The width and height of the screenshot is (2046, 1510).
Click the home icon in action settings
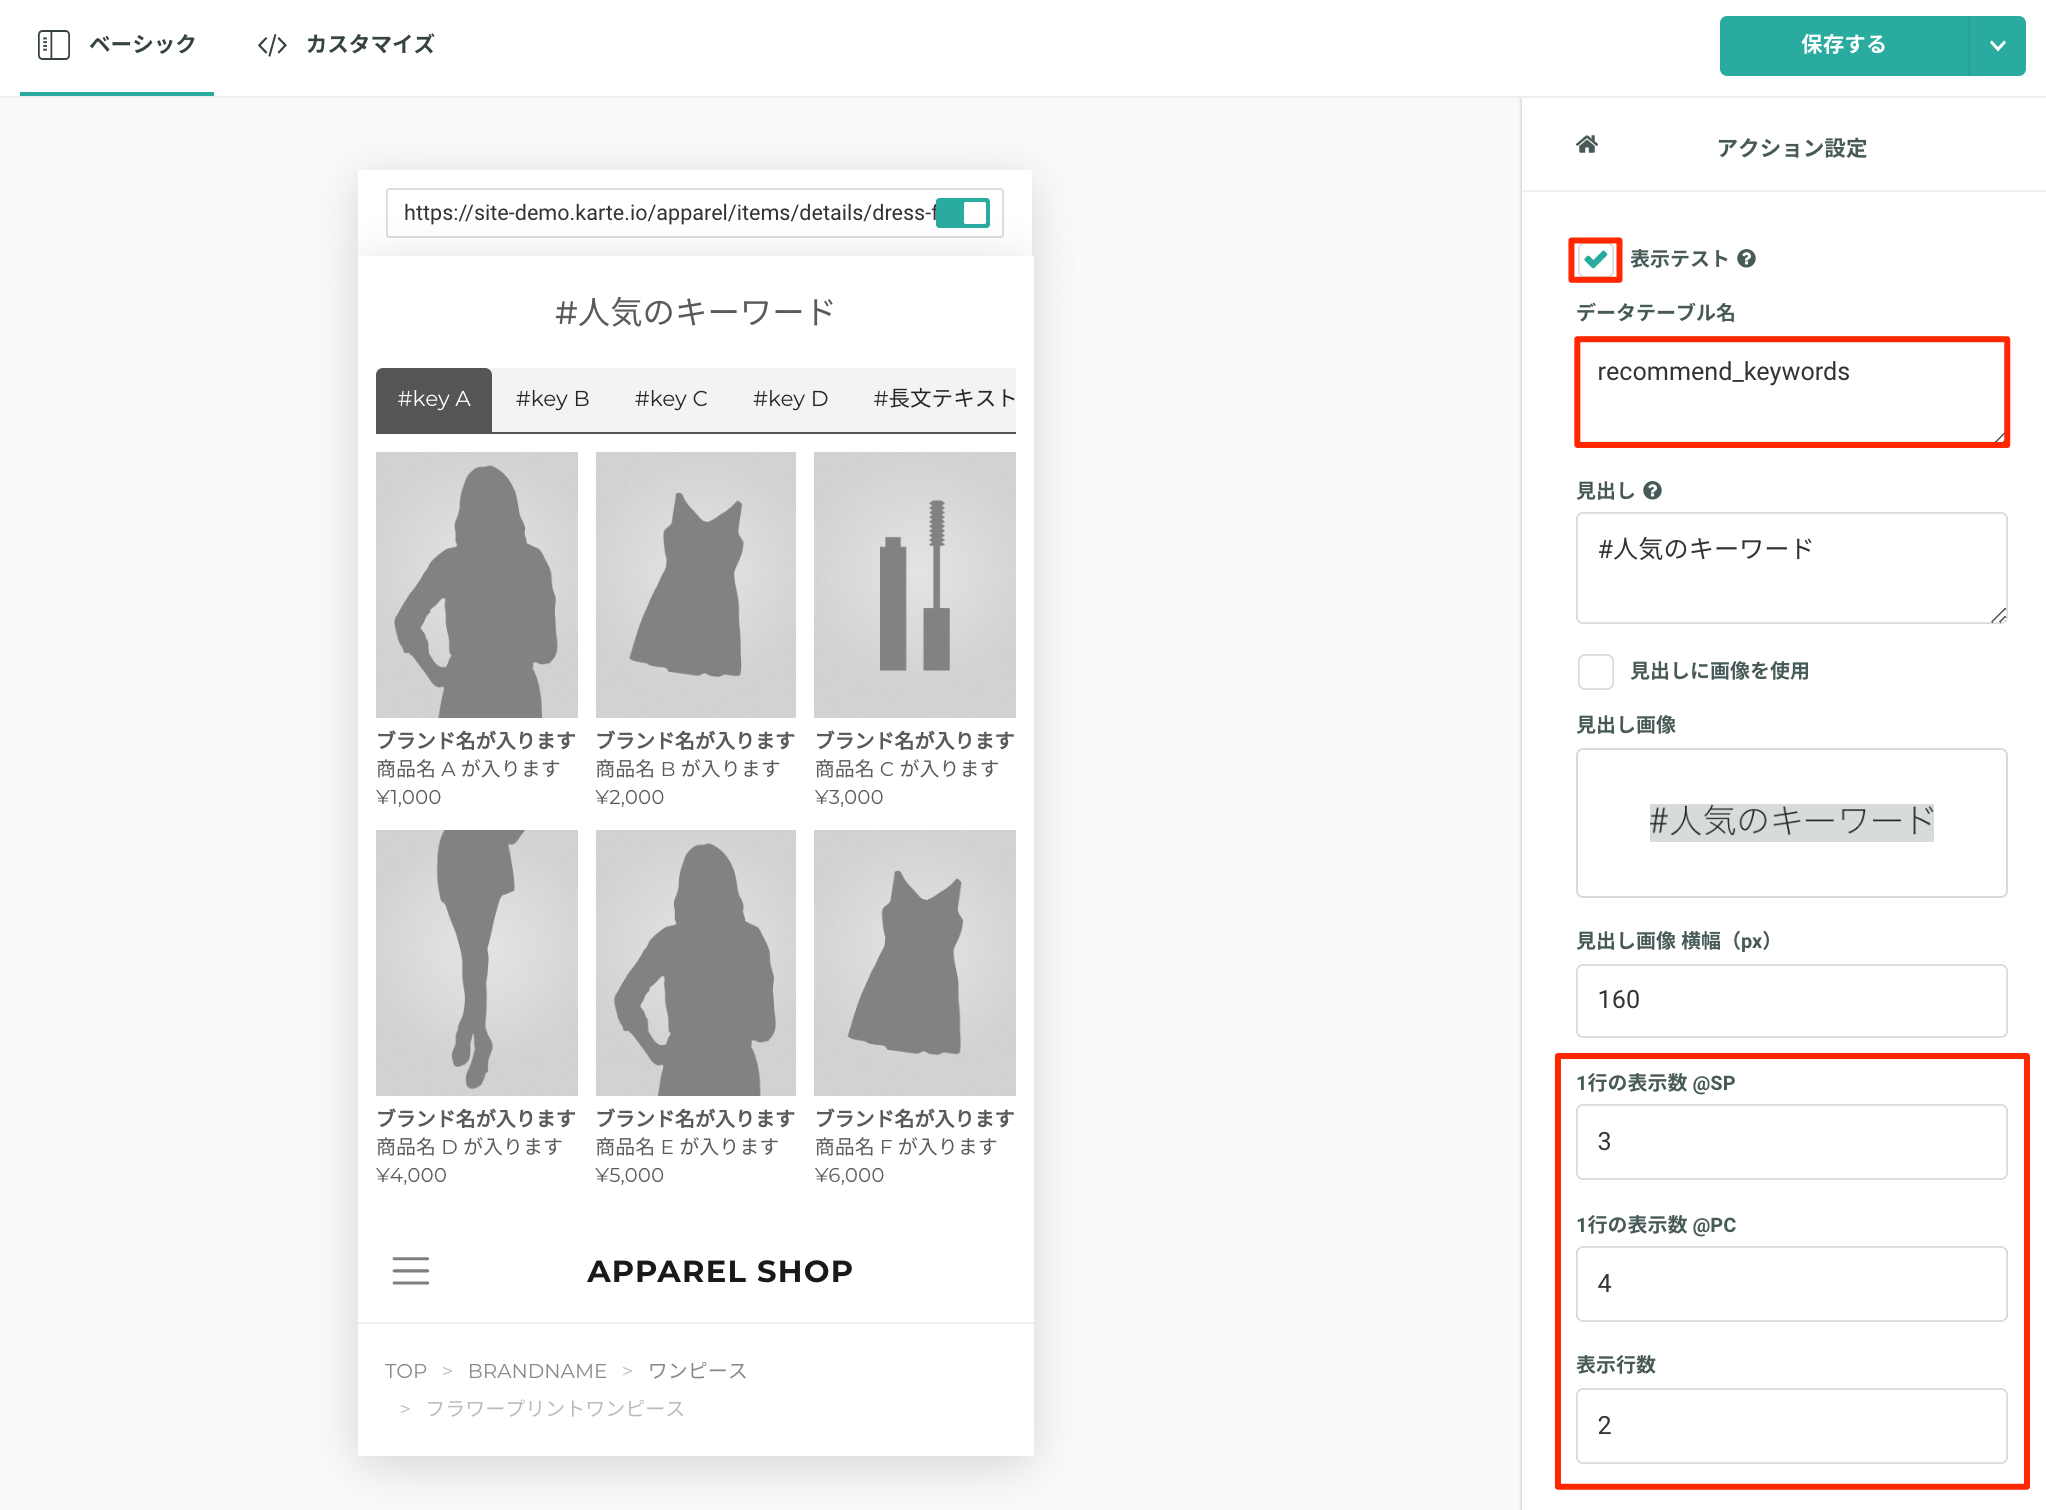(1587, 145)
